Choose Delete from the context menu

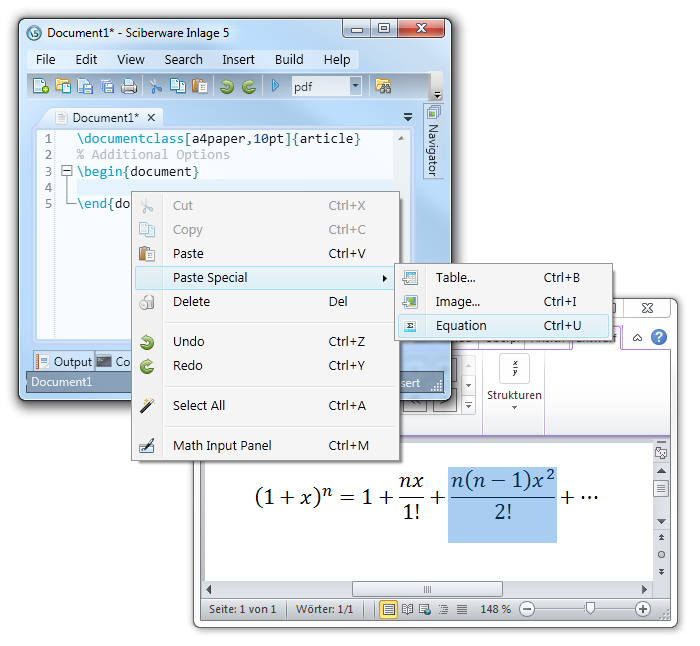(x=265, y=302)
